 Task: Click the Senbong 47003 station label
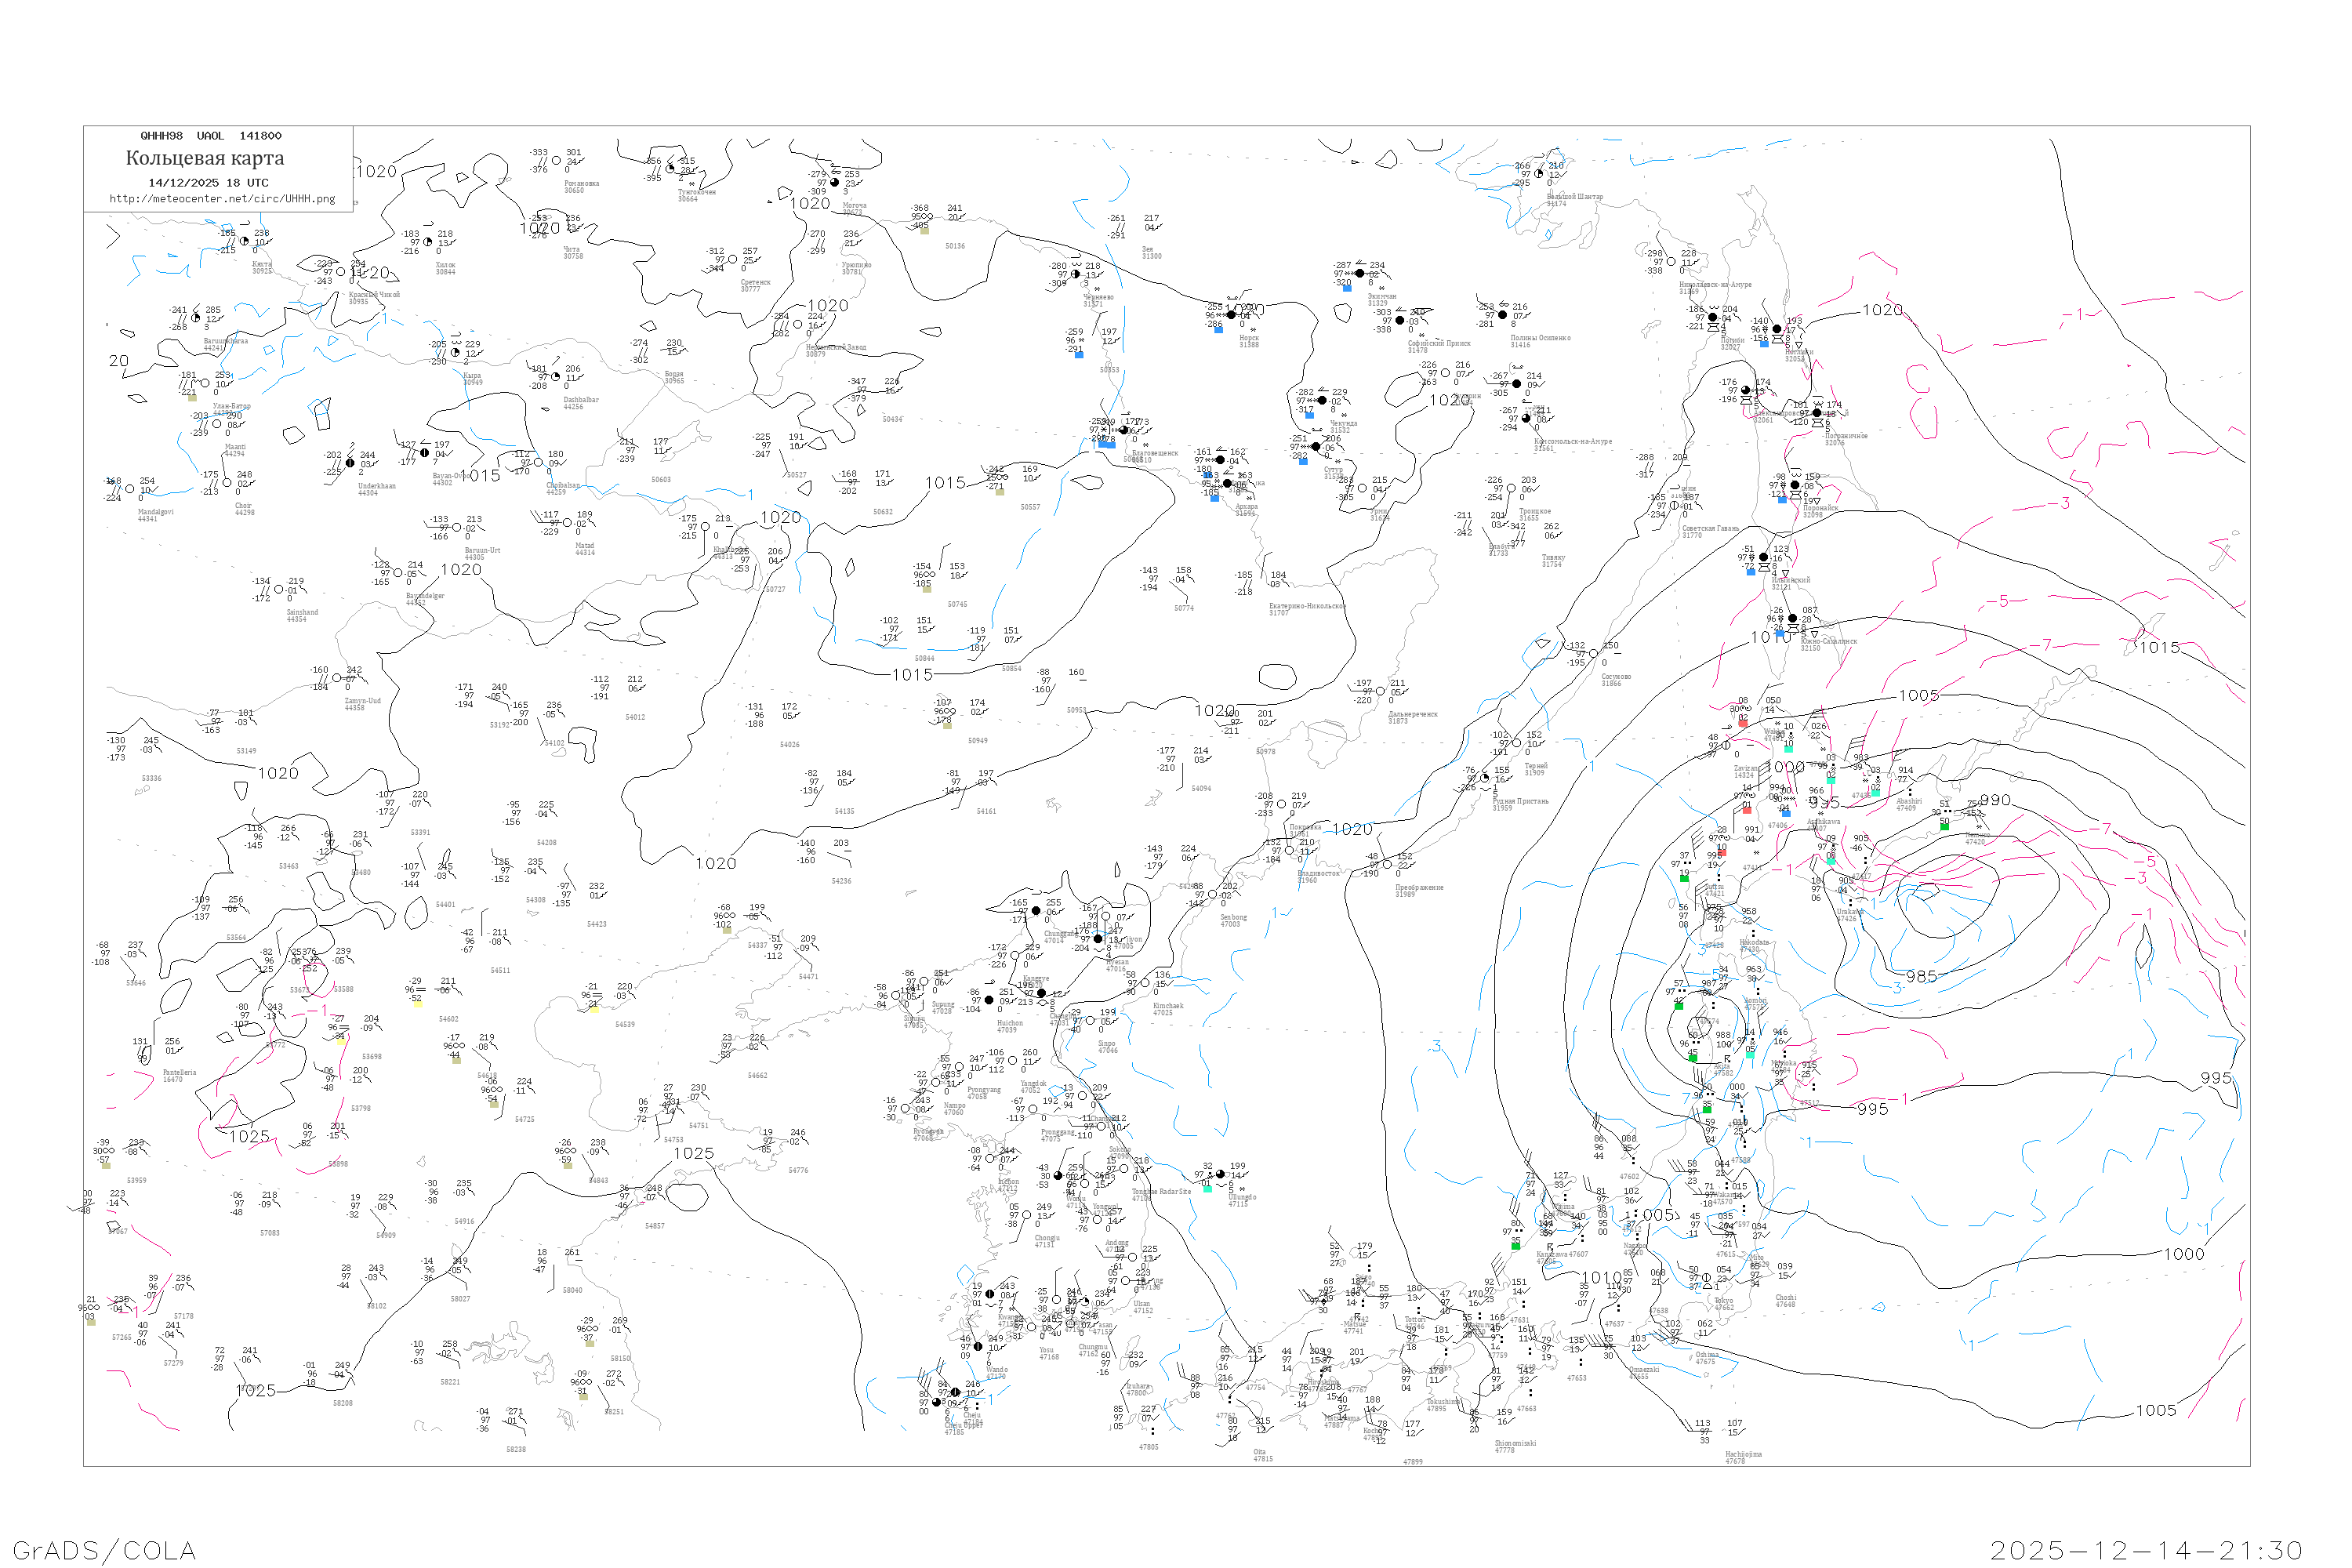pyautogui.click(x=1233, y=920)
